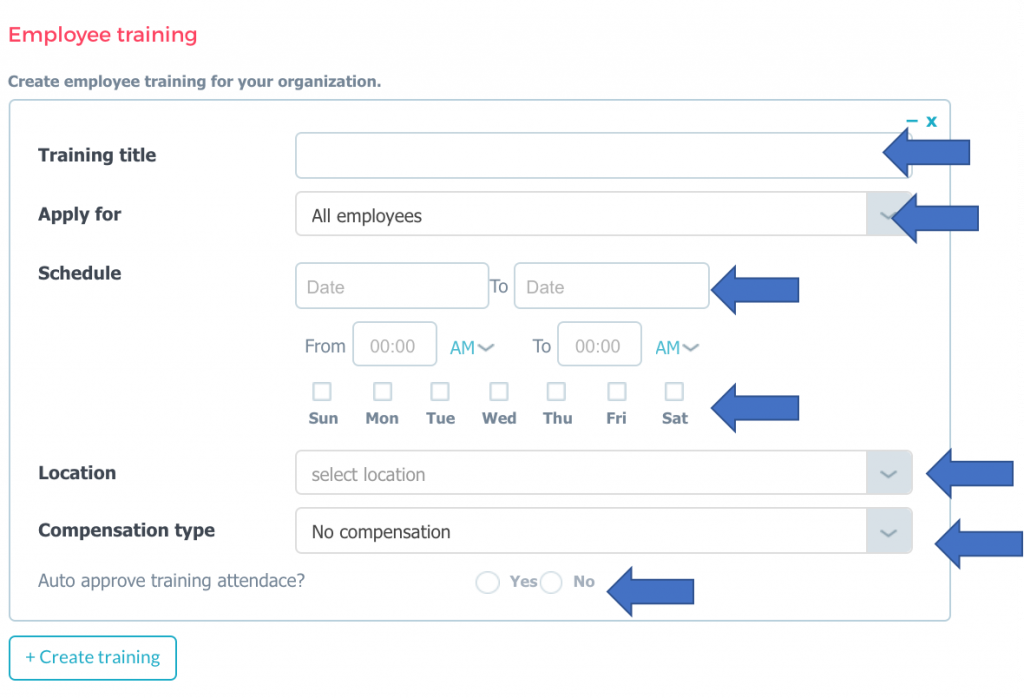This screenshot has width=1024, height=698.
Task: Check the Mon checkbox
Action: coord(381,391)
